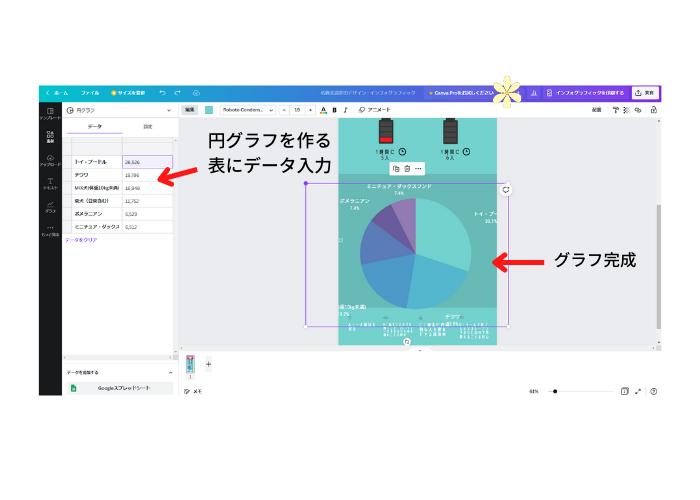
Task: Select the cell トイ・プードル
Action: coord(97,162)
